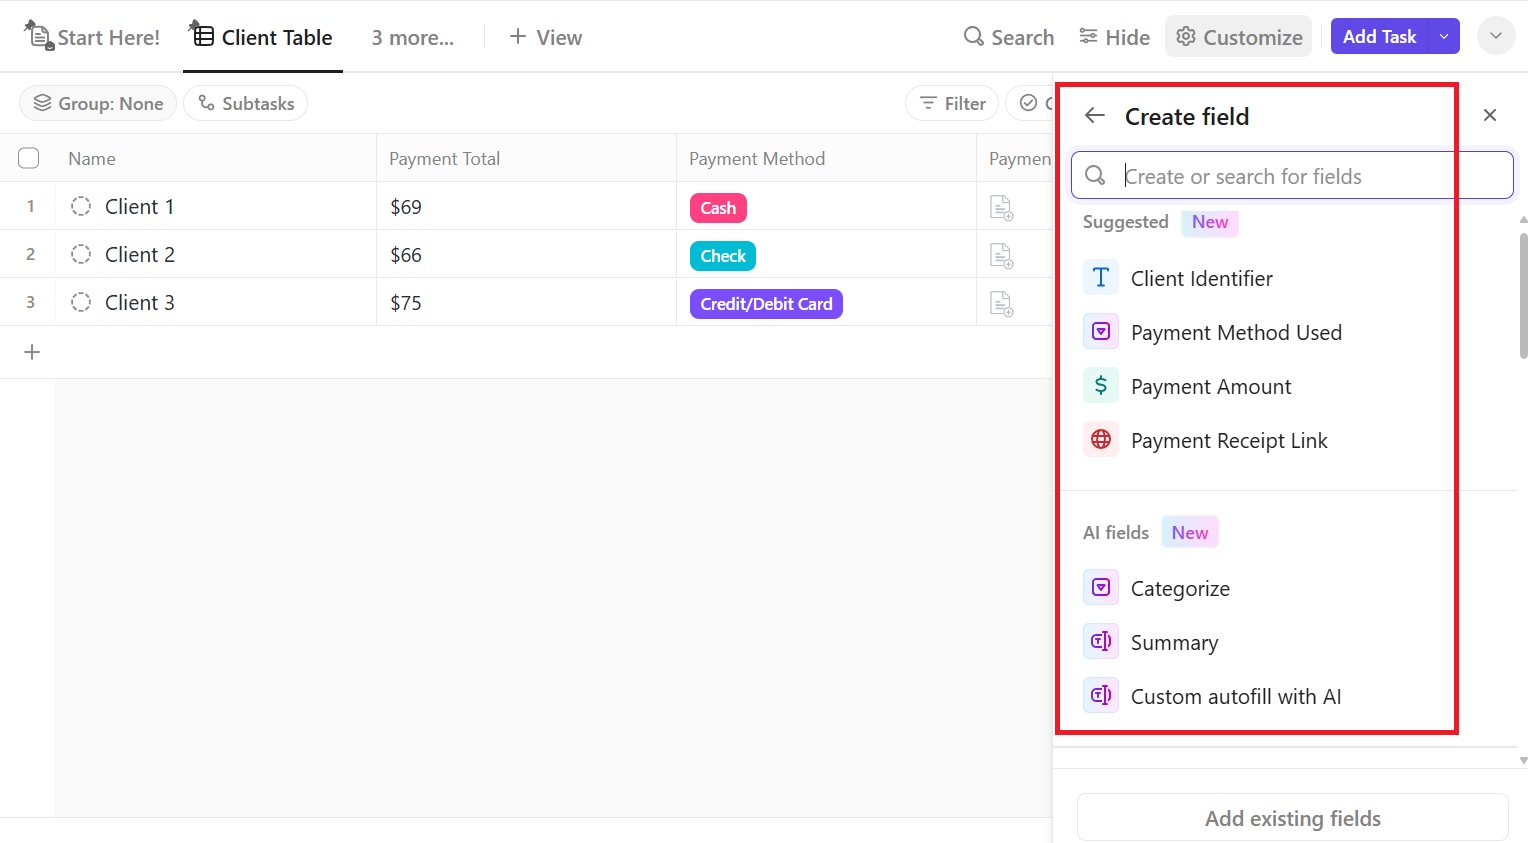Open the 3 more... views tab
The image size is (1528, 843).
click(x=412, y=37)
